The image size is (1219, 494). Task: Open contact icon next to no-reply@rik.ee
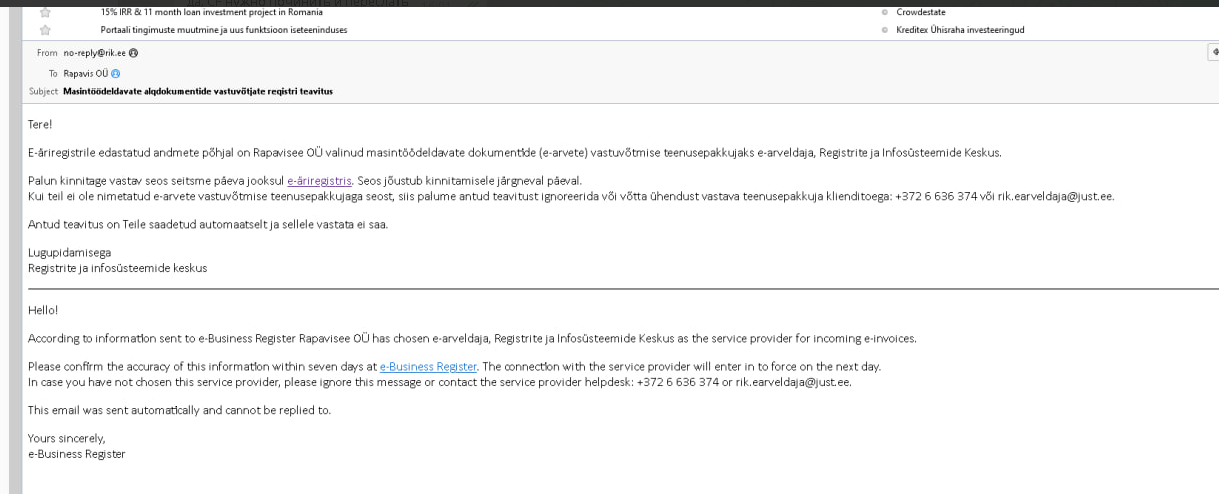coord(134,53)
